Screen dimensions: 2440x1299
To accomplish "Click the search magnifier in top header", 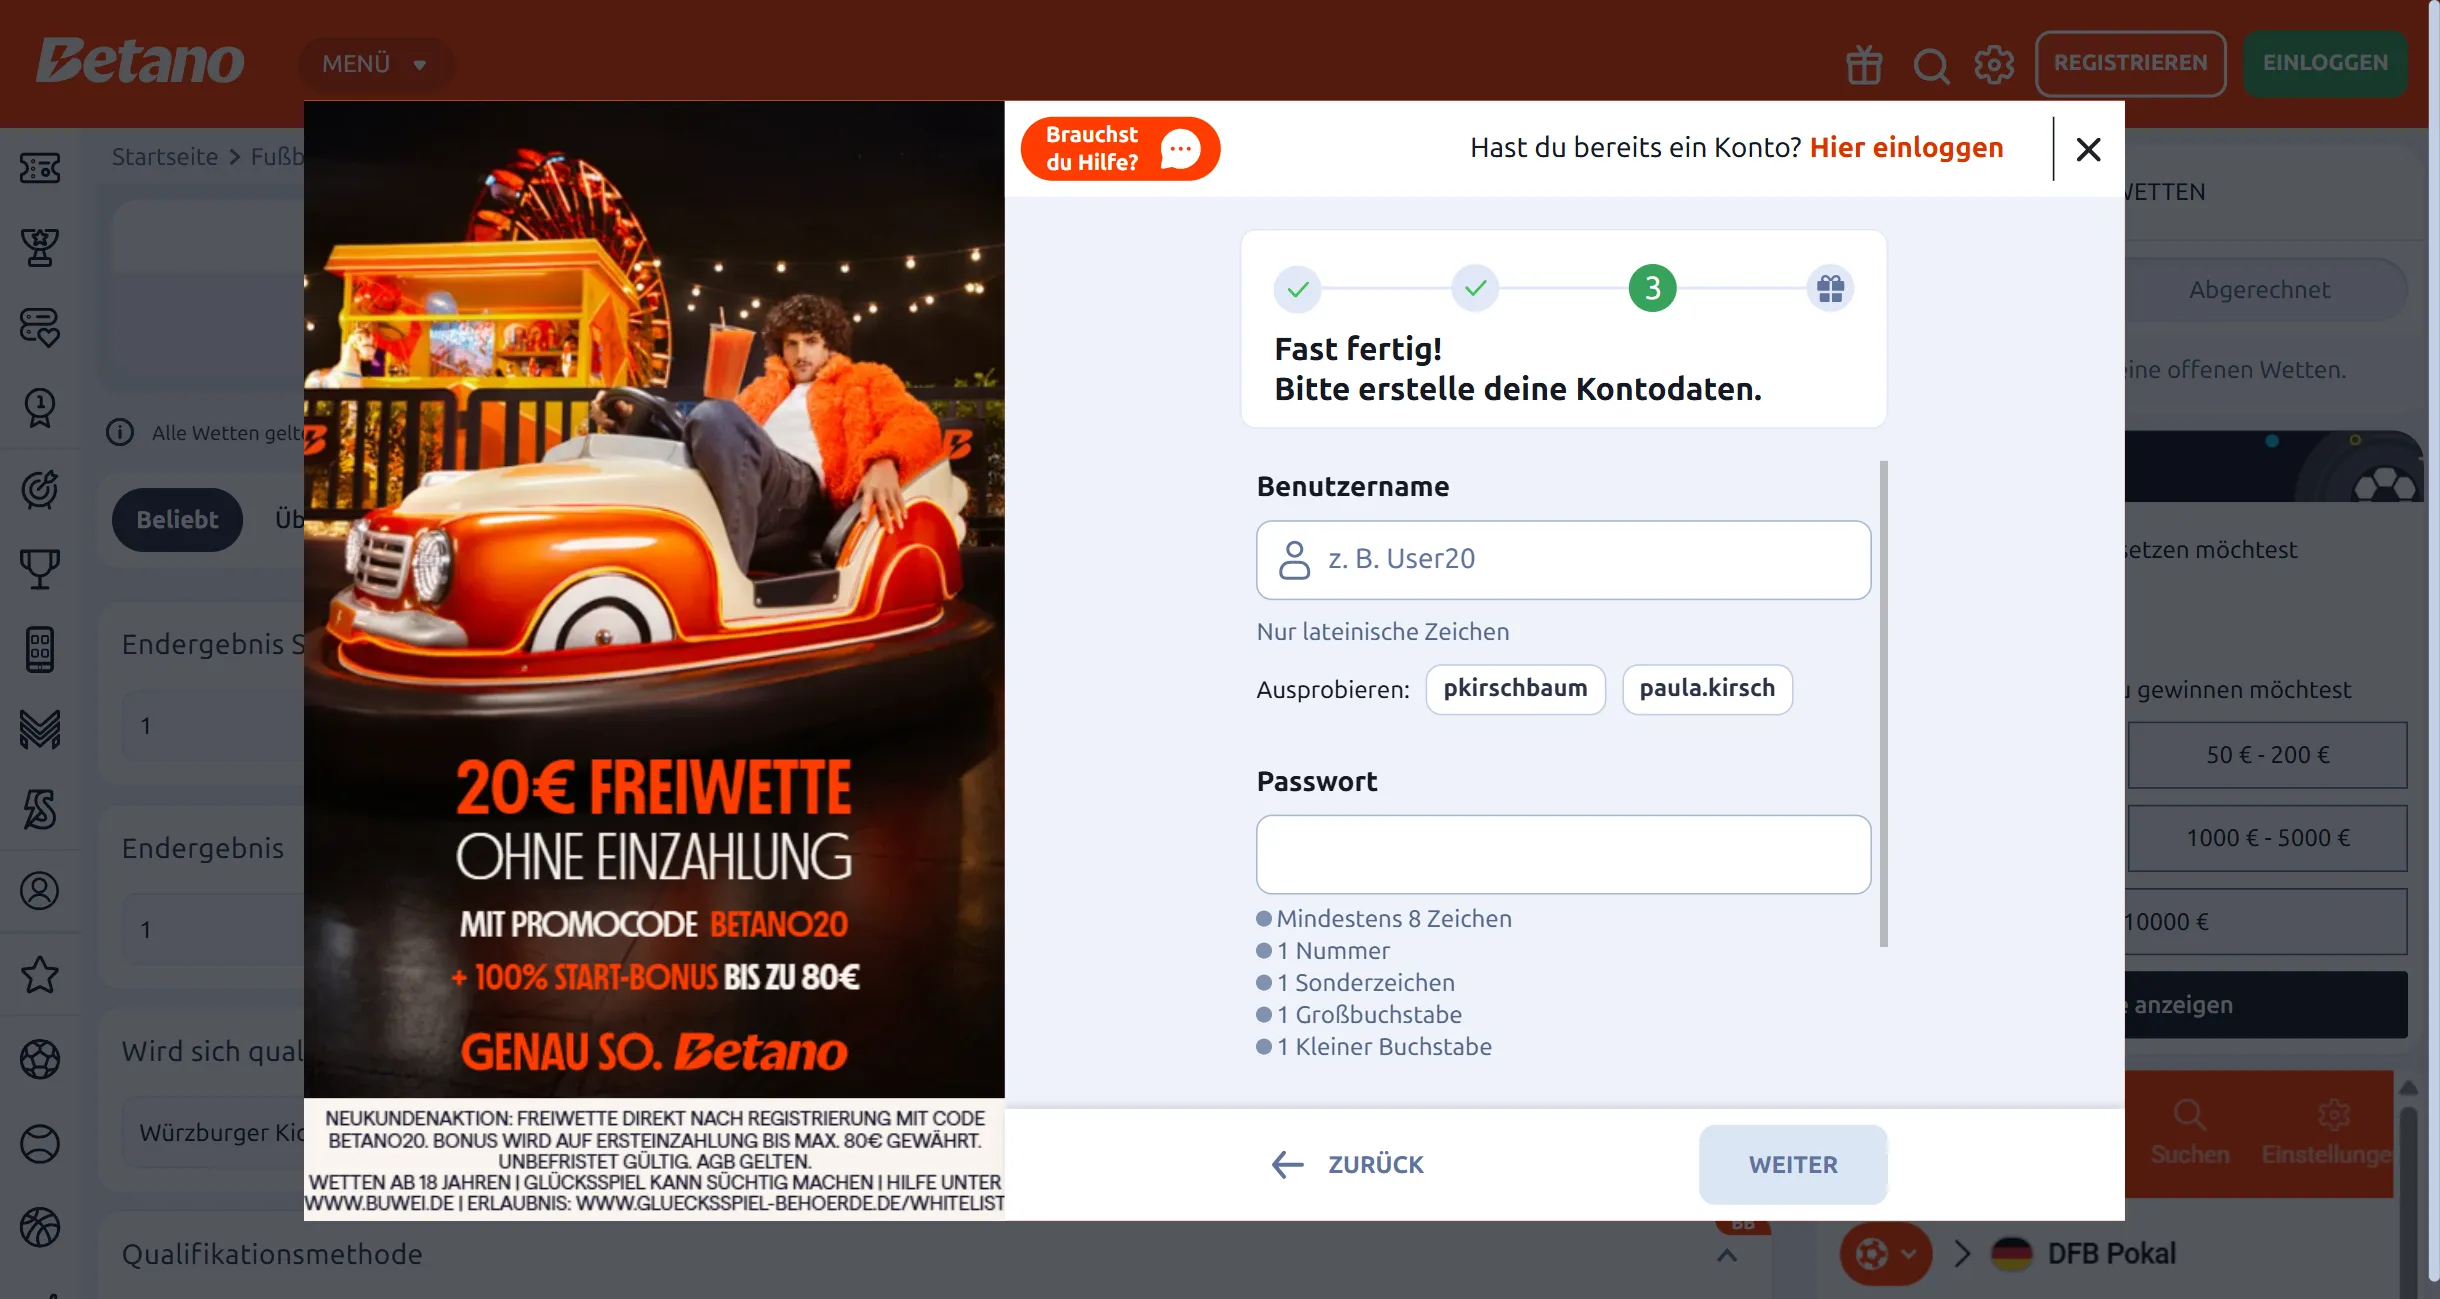I will [1931, 66].
